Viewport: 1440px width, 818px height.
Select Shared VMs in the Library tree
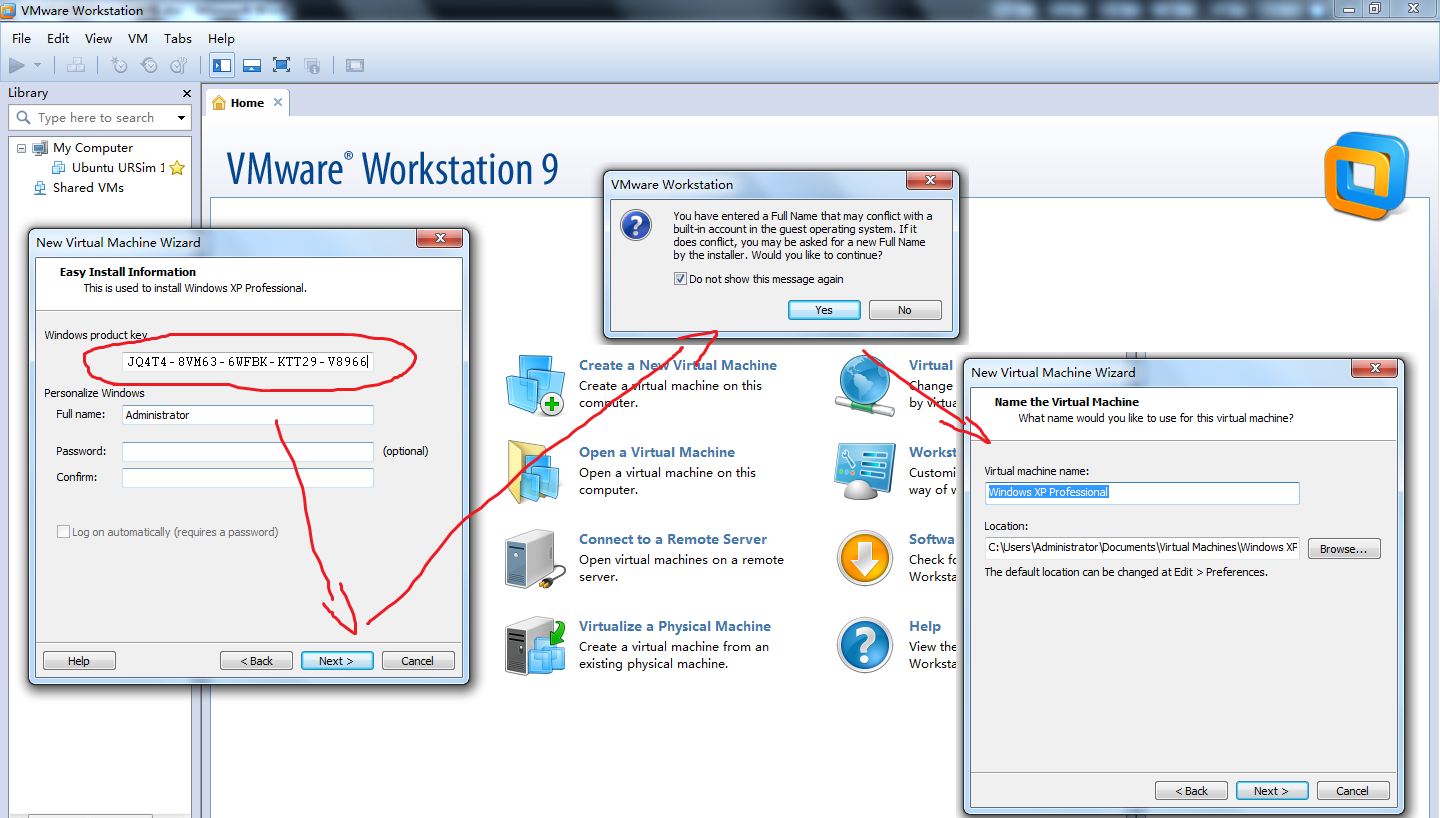[88, 187]
